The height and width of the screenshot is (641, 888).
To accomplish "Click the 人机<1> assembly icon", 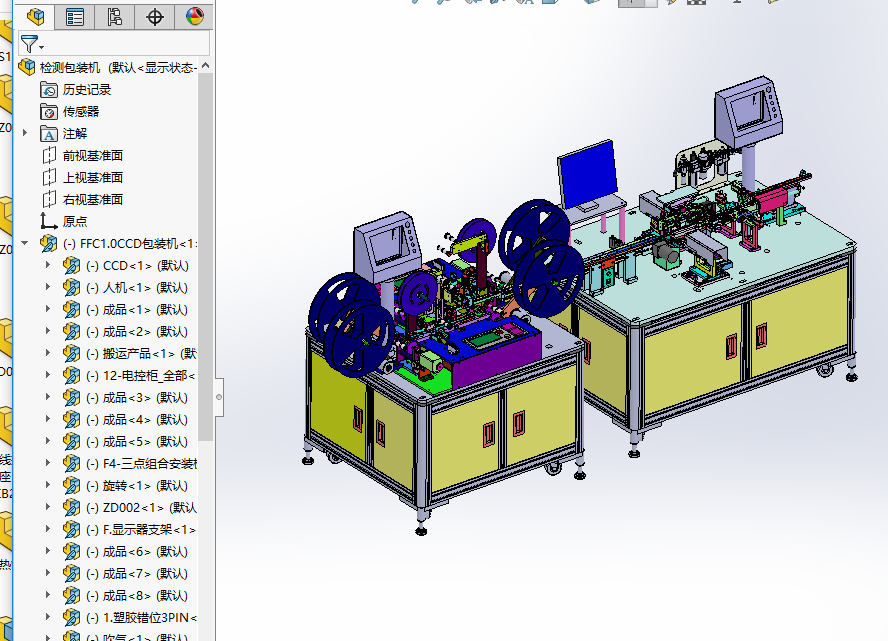I will coord(71,287).
